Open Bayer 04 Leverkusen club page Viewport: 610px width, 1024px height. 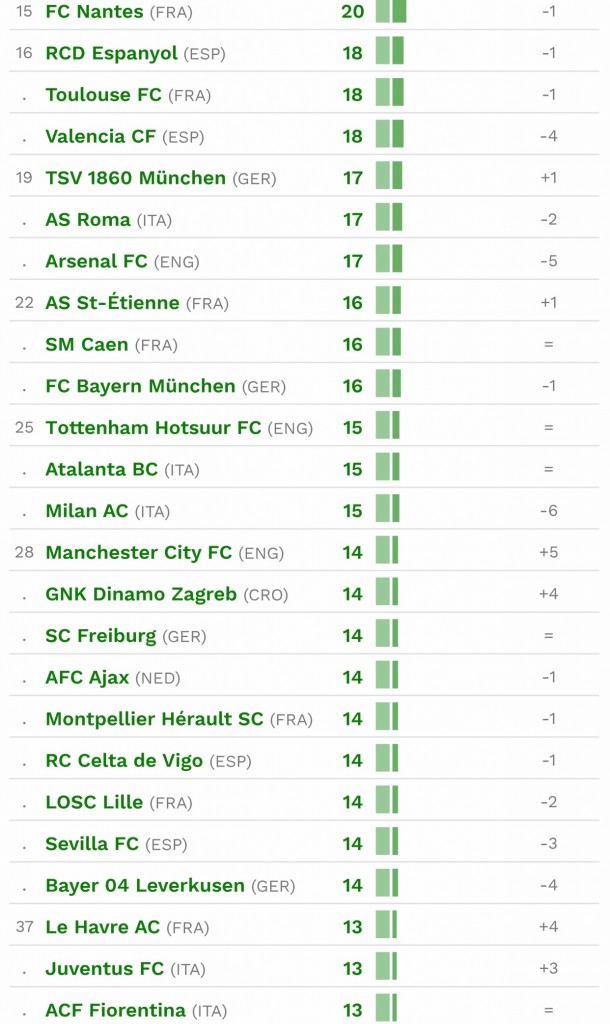click(144, 886)
